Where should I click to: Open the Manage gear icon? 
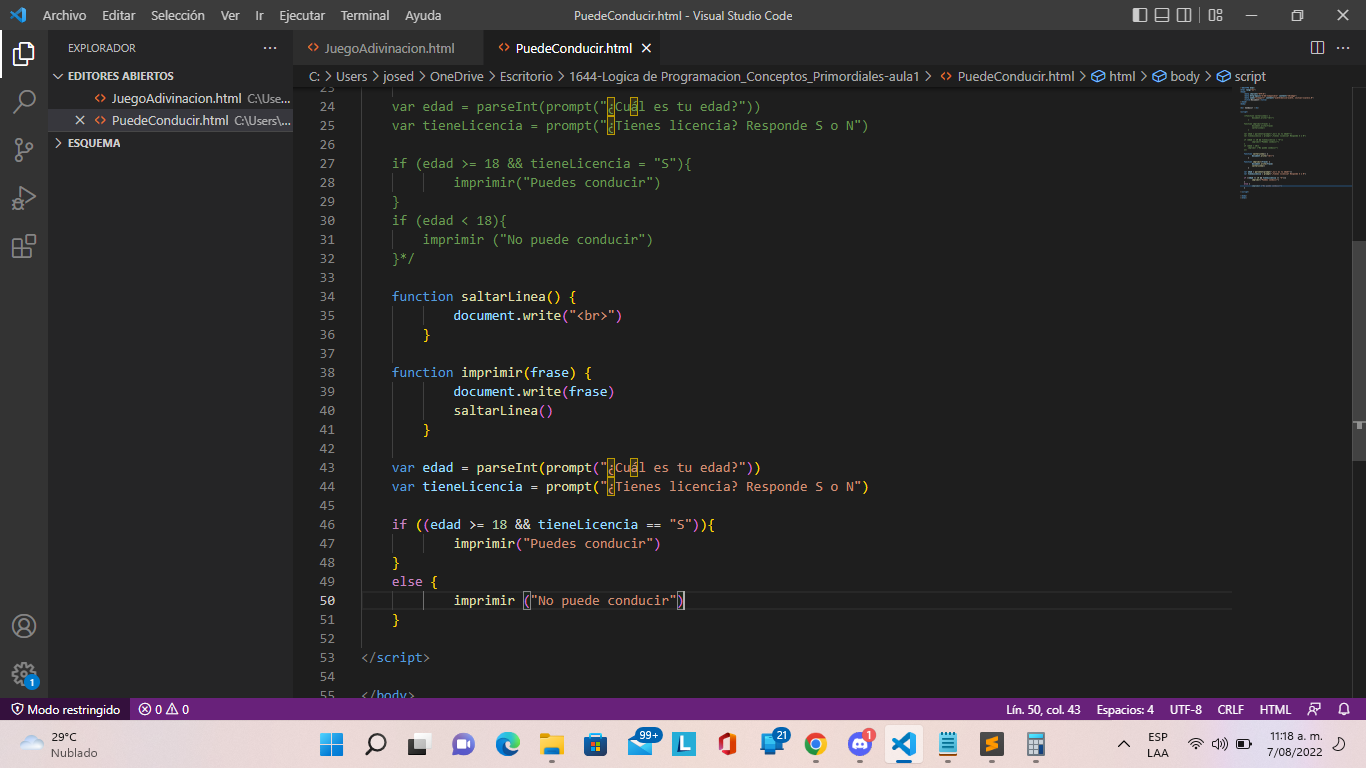(x=24, y=674)
